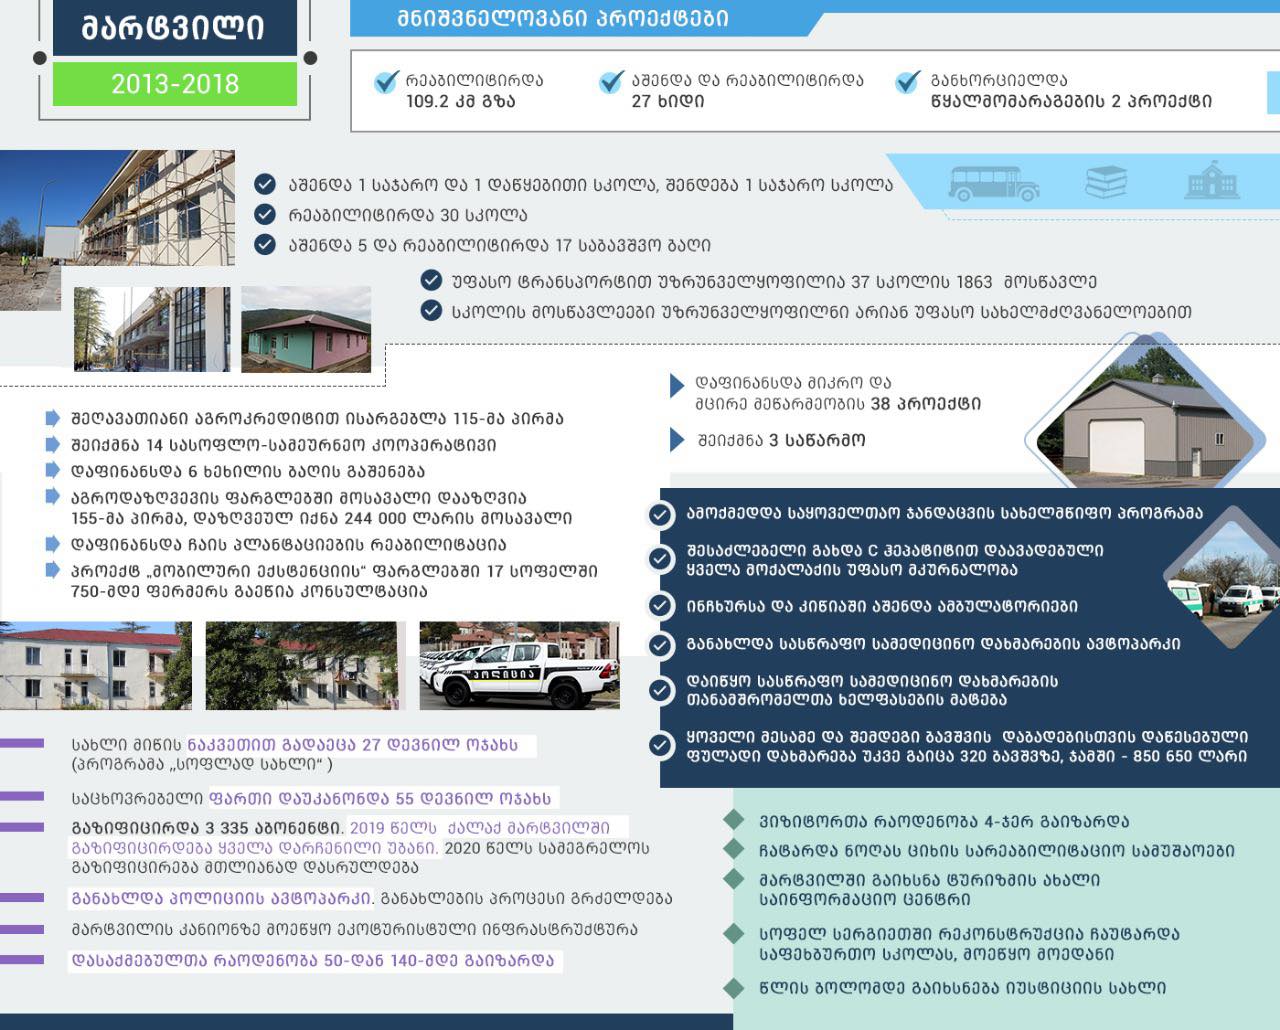1280x1030 pixels.
Task: Toggle the checkmark beside 109.2 კმ გზა
Action: (x=386, y=83)
